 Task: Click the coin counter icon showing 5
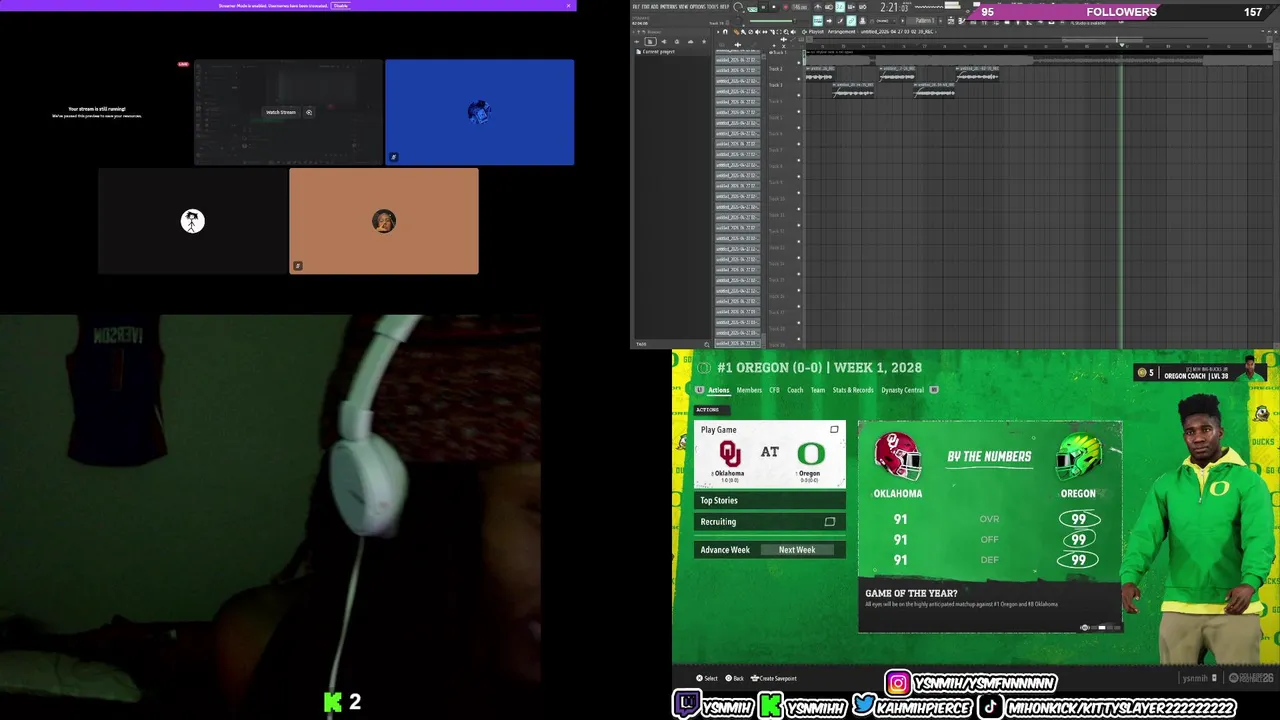pos(1141,372)
